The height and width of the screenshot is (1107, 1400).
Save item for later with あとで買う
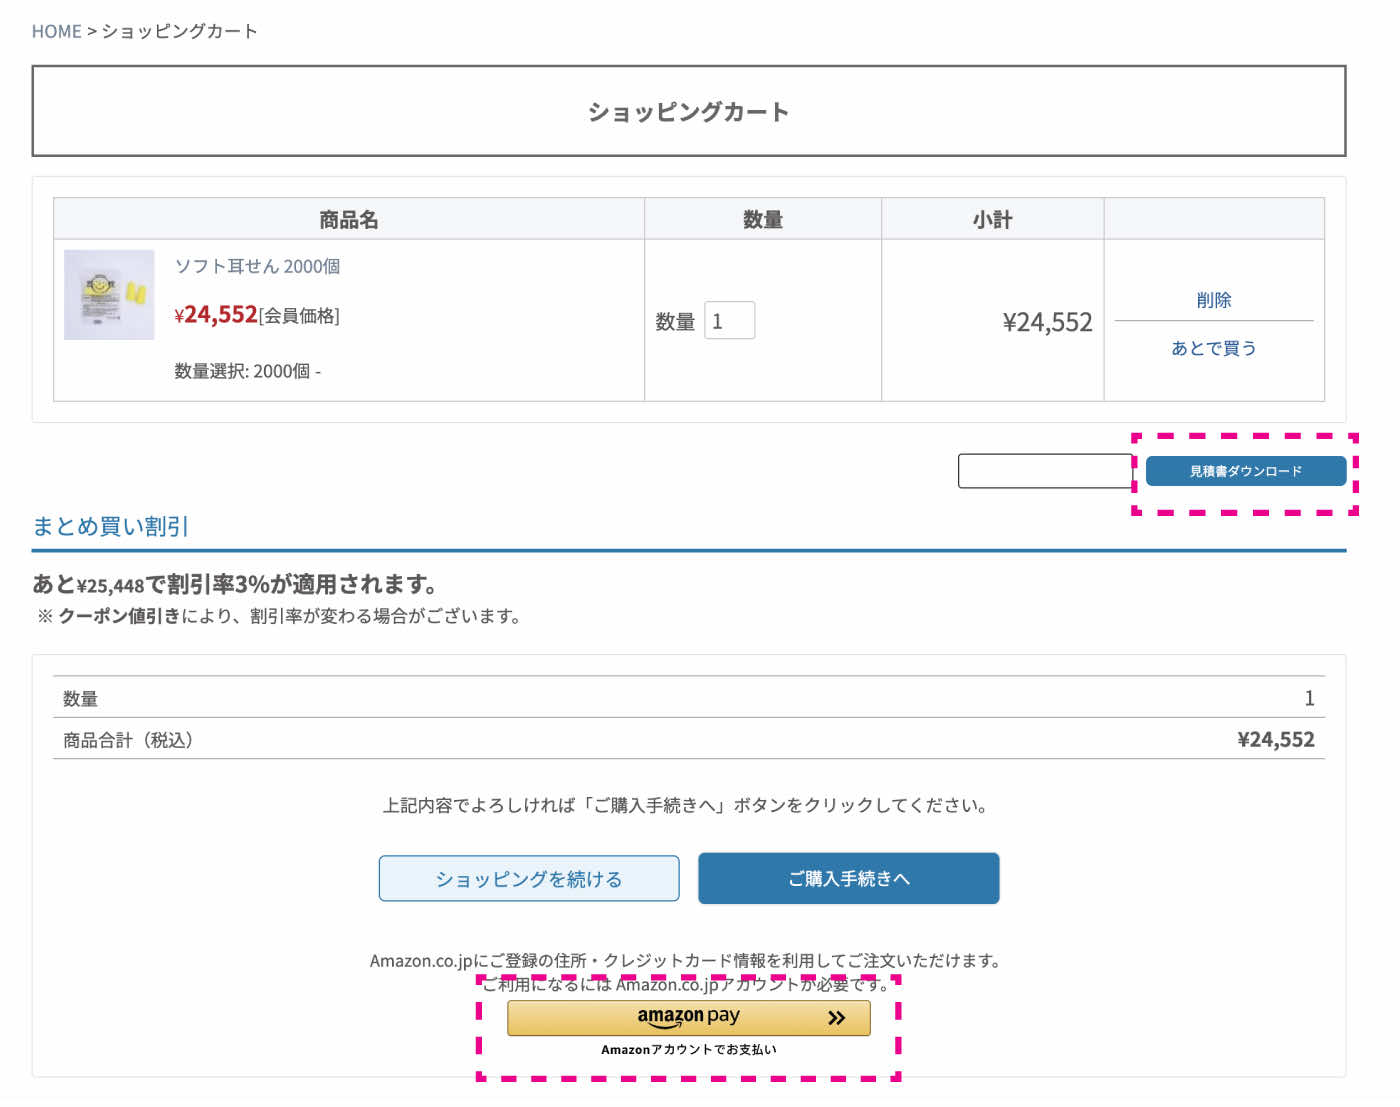click(1212, 347)
